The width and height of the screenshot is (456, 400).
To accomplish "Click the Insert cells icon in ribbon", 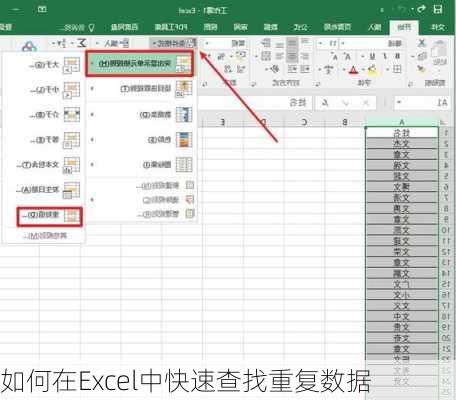I will click(125, 43).
